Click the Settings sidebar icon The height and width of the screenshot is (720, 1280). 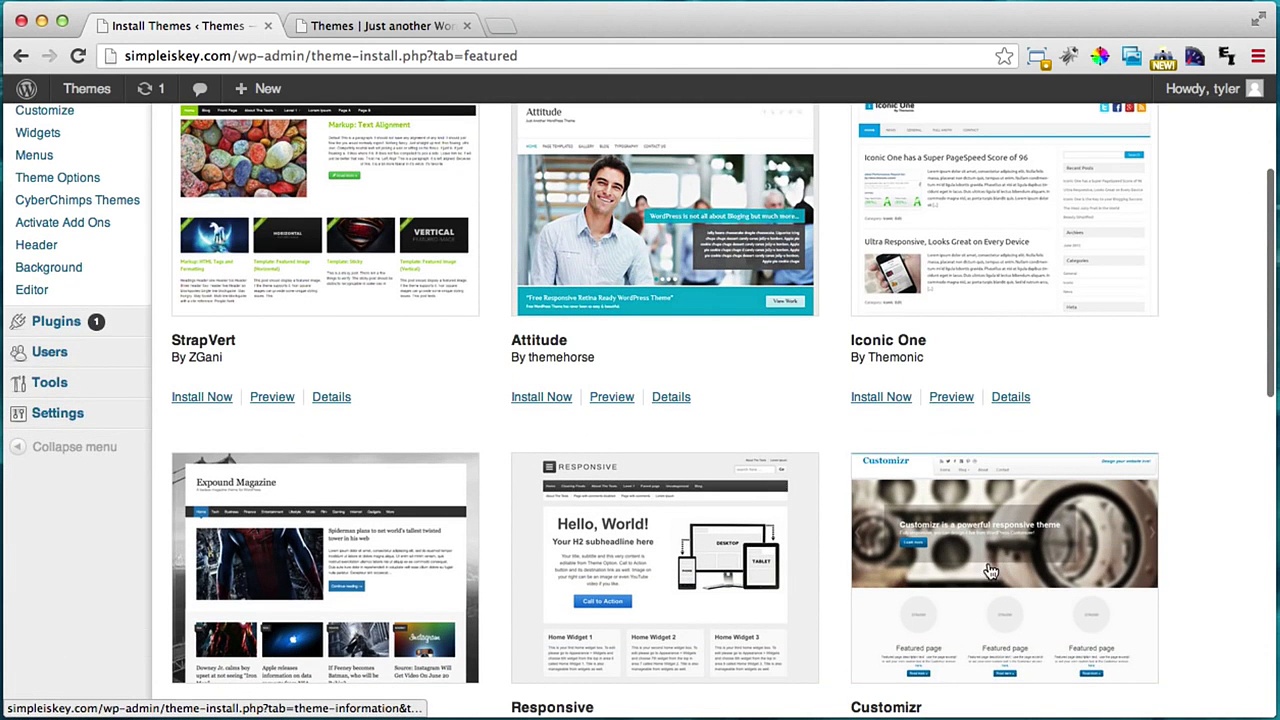[18, 413]
